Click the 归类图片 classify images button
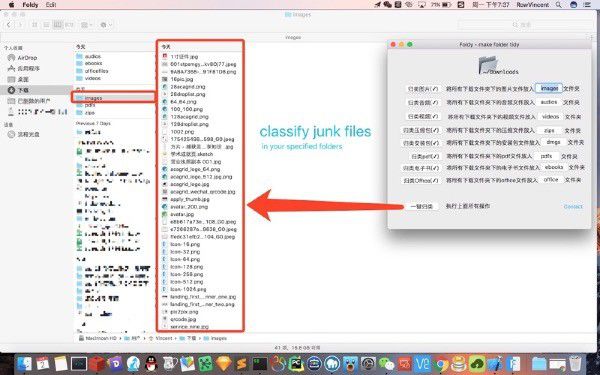 [x=422, y=89]
